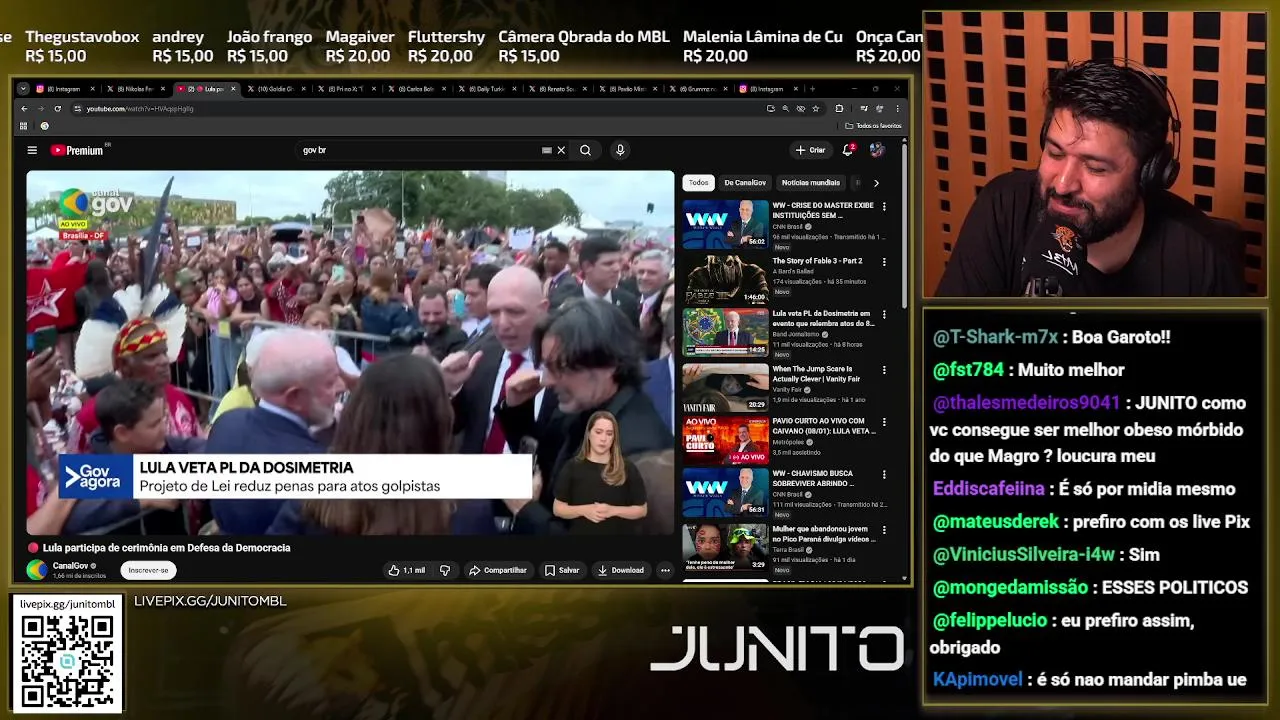Click the YouTube Premium logo

(x=78, y=150)
